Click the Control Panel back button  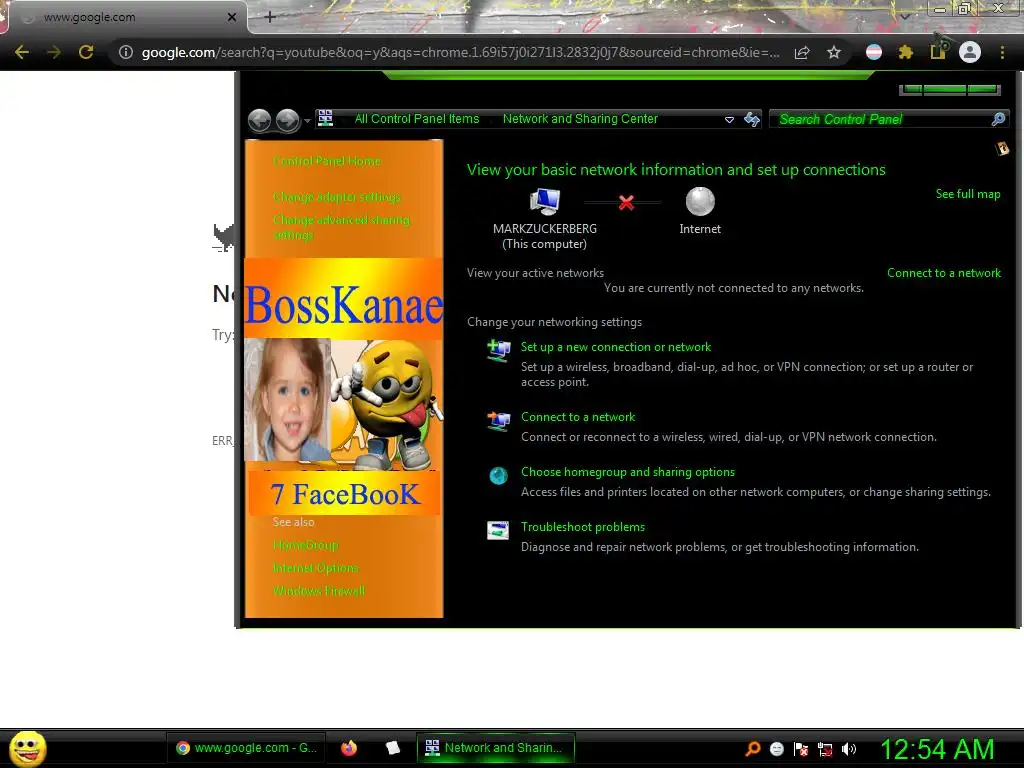(x=259, y=120)
